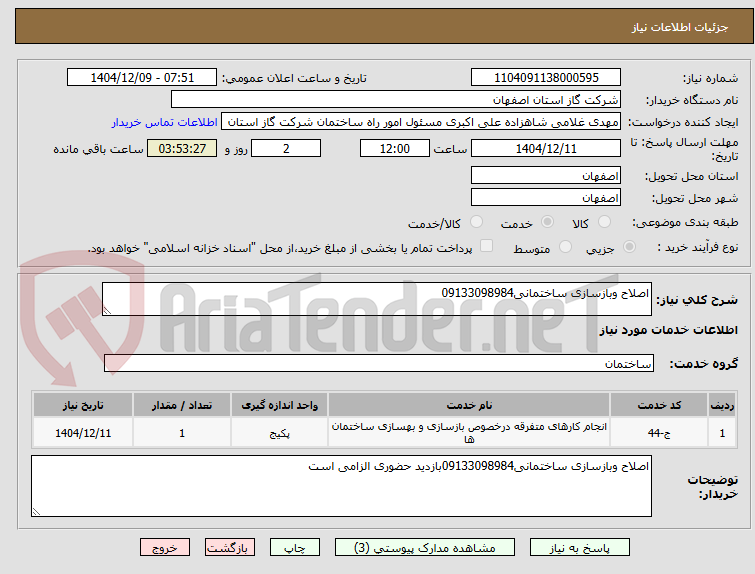Click the شرح کلی نیاز text area
755x574 pixels.
[377, 300]
